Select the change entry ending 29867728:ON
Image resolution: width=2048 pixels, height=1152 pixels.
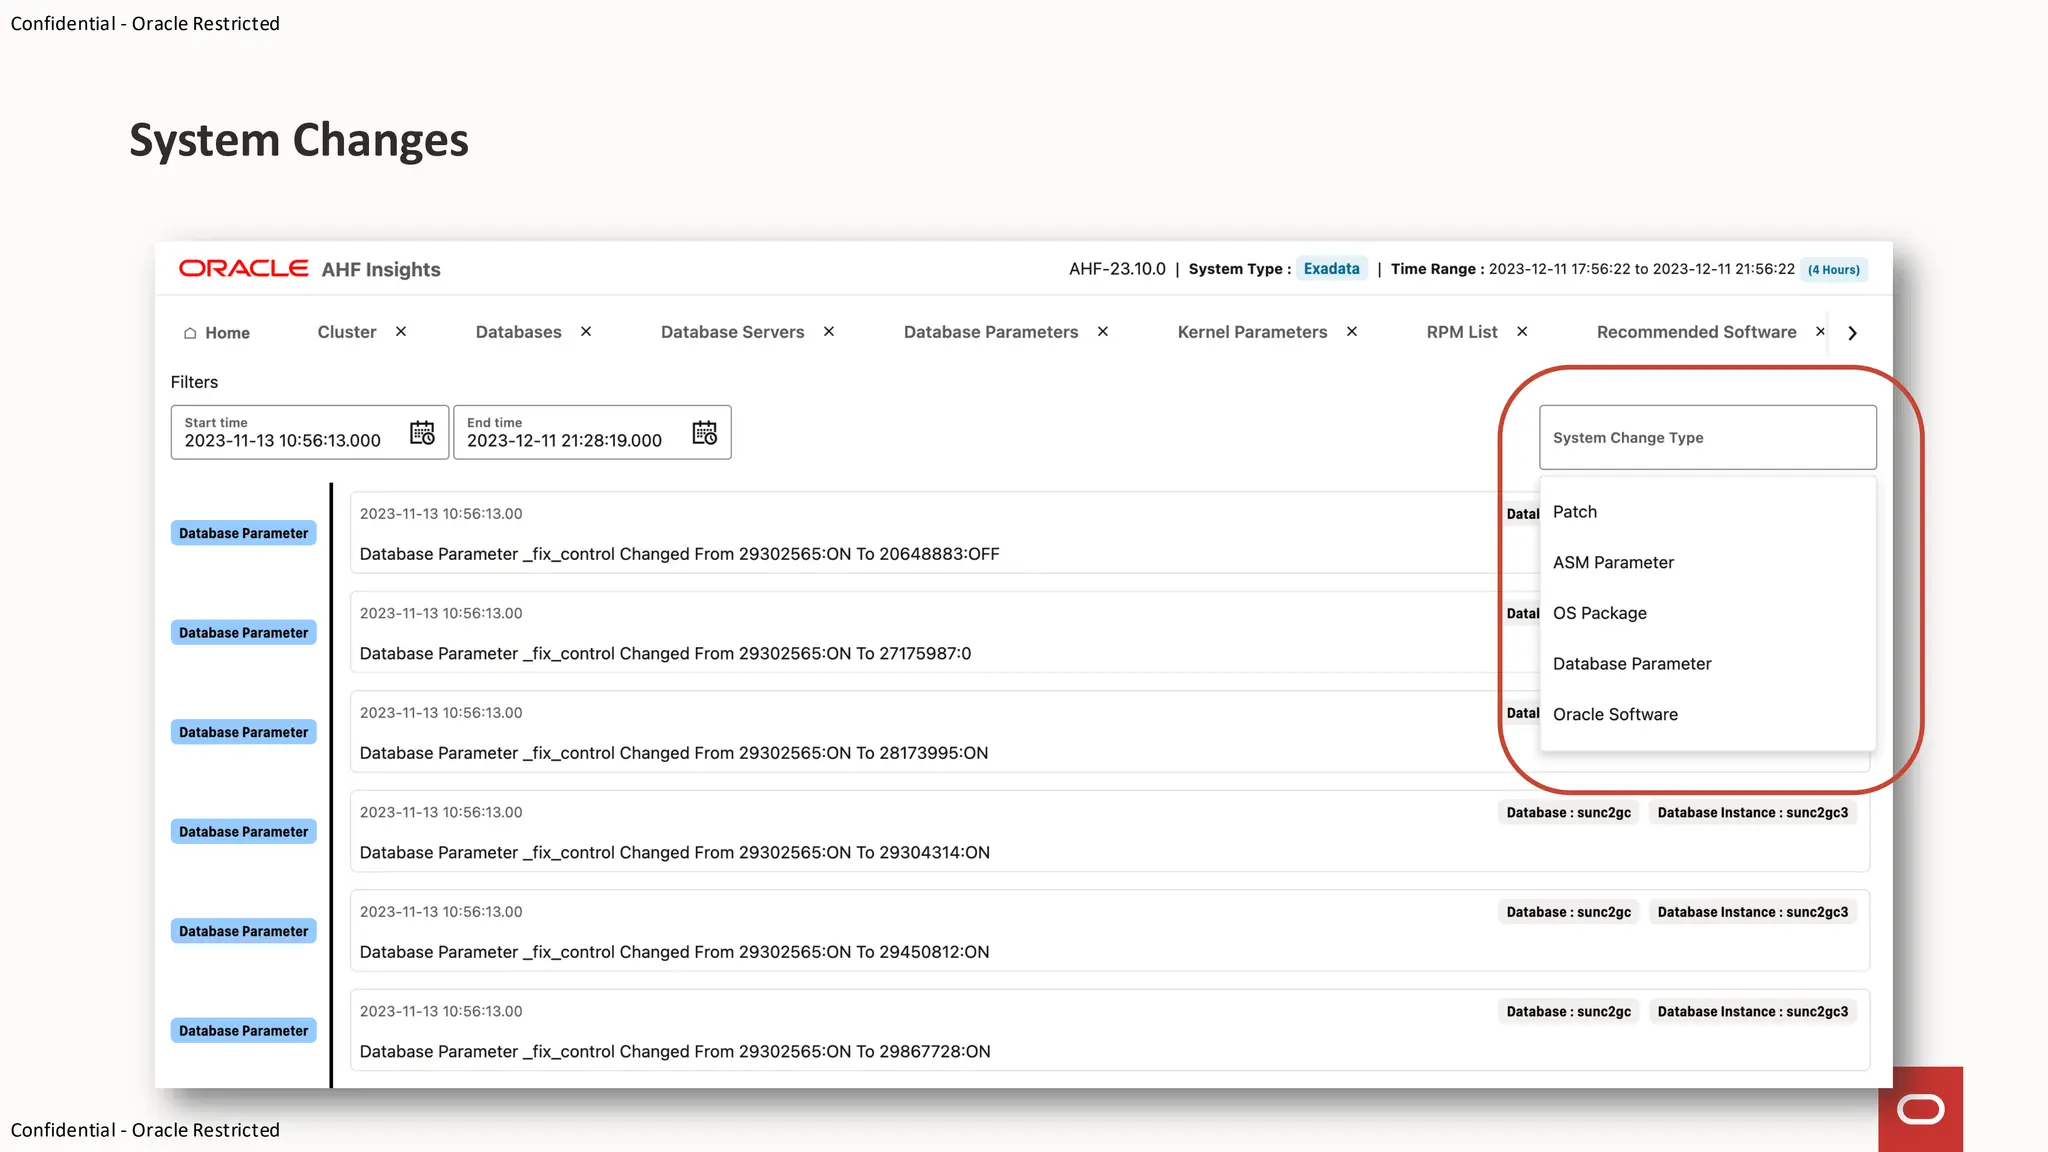[x=1110, y=1030]
